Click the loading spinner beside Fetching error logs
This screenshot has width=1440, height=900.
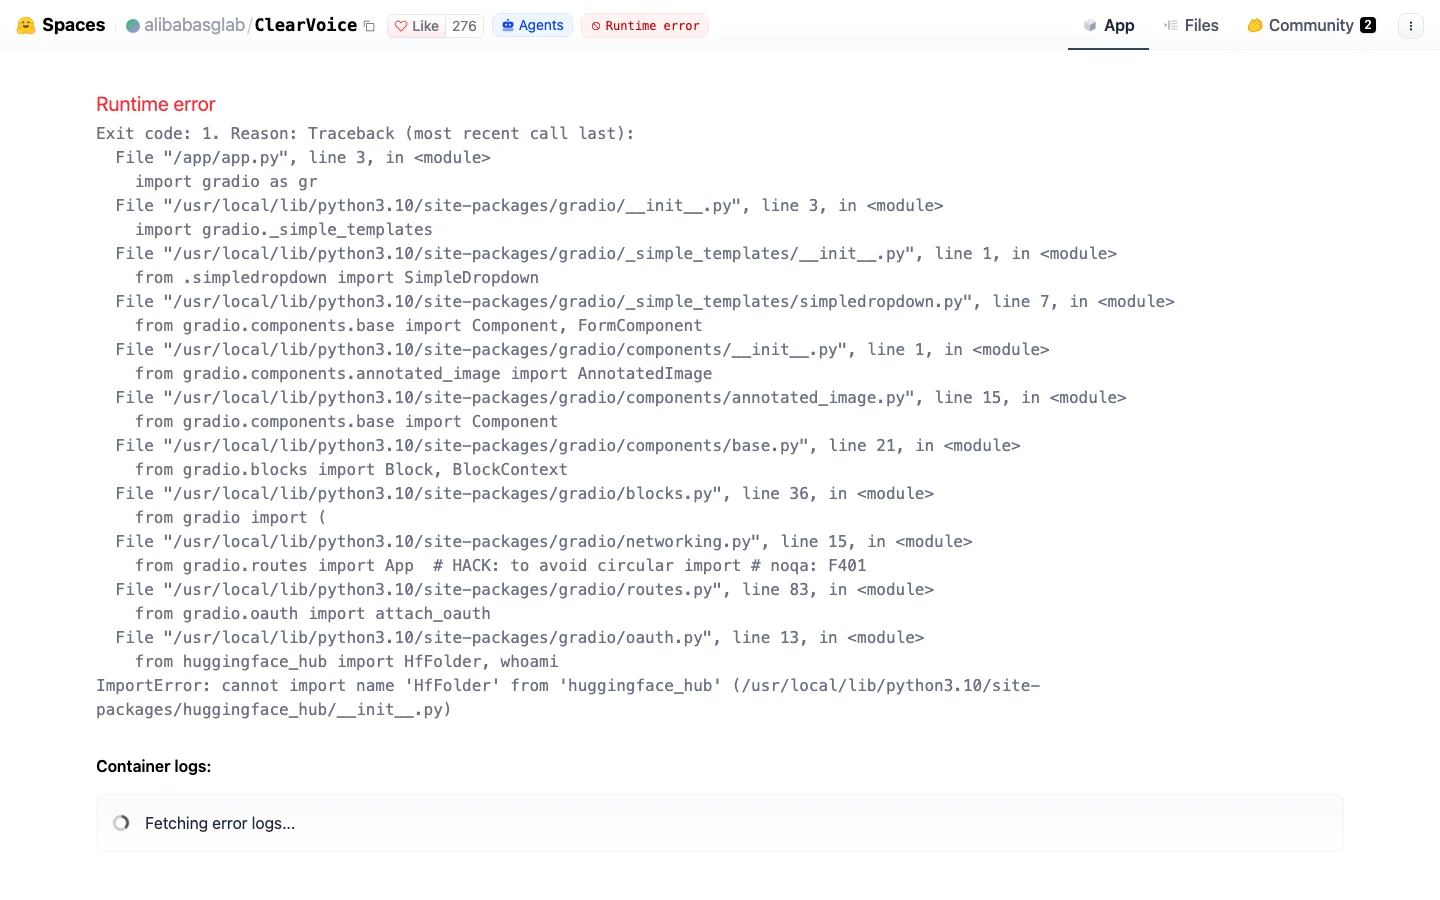click(121, 823)
